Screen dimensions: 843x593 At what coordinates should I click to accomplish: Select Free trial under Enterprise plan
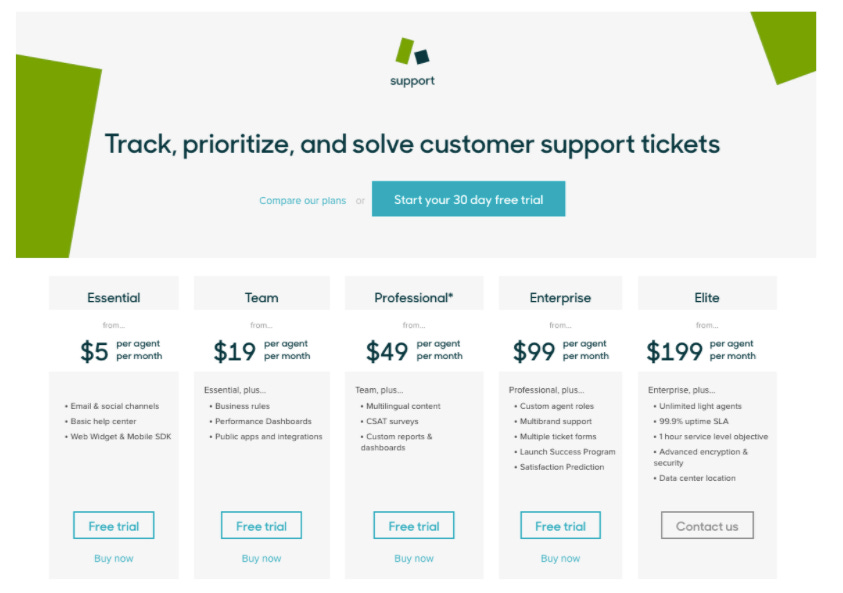[560, 525]
